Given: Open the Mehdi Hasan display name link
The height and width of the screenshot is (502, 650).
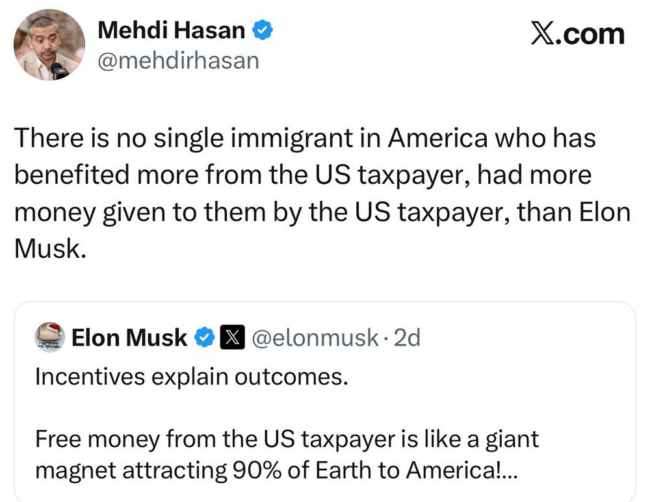Looking at the screenshot, I should click(x=171, y=31).
